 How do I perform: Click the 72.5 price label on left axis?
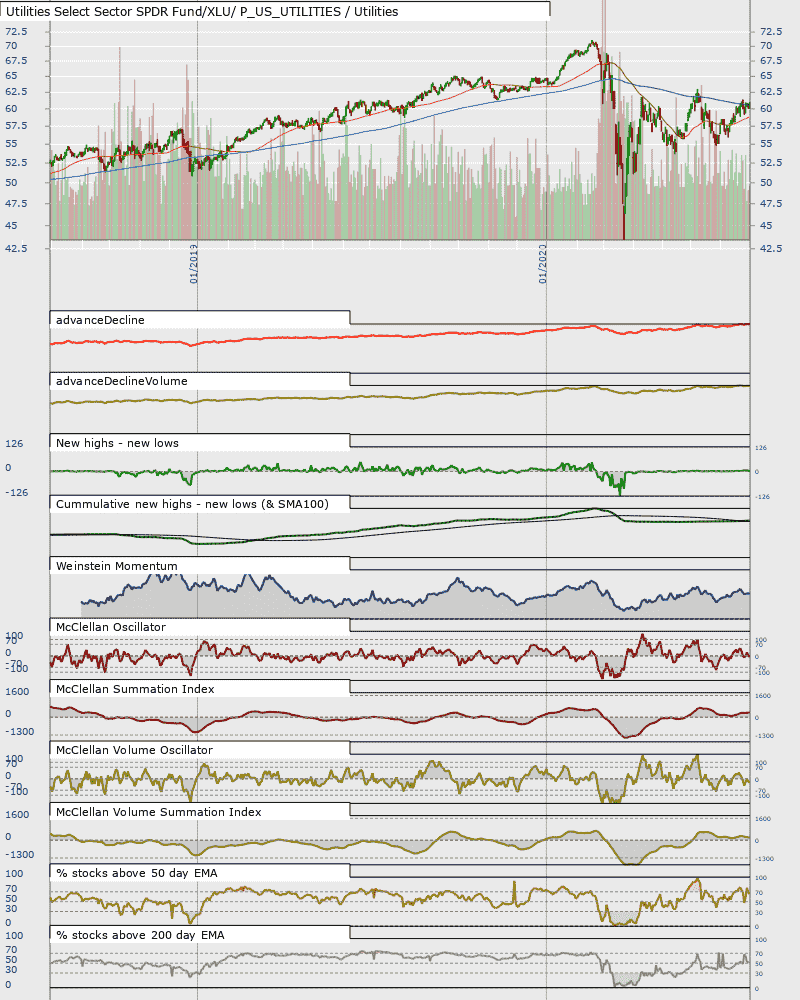click(x=16, y=31)
